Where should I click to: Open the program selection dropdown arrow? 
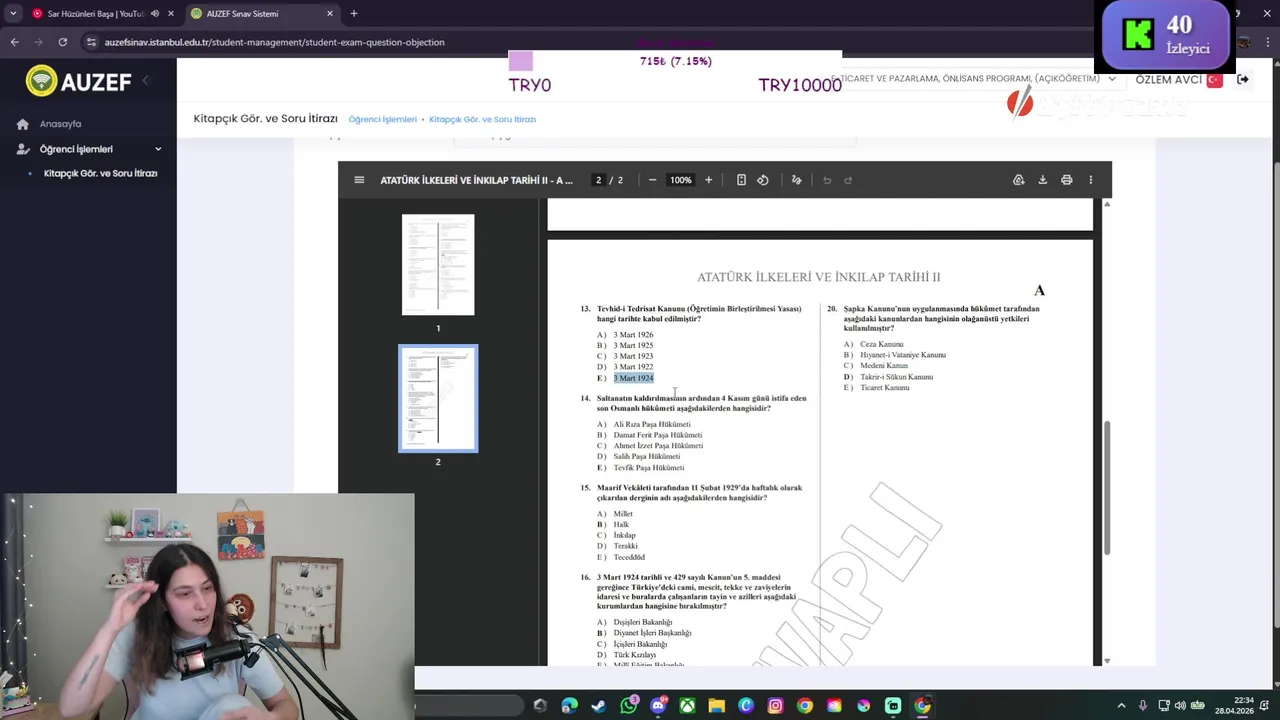1112,79
